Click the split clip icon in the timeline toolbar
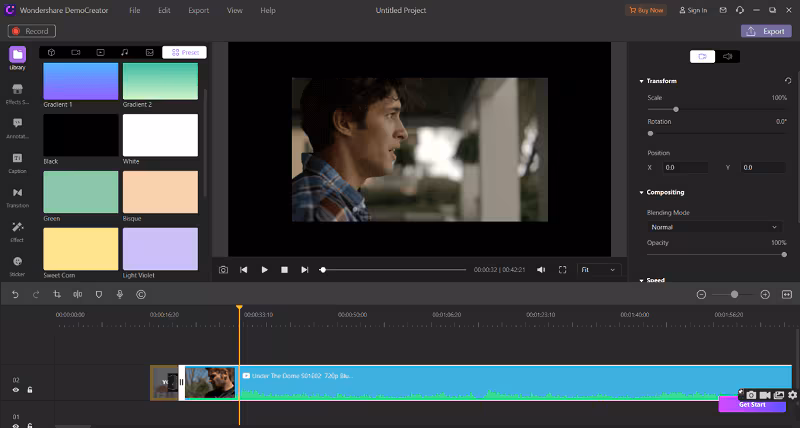Viewport: 800px width, 428px height. click(x=77, y=294)
